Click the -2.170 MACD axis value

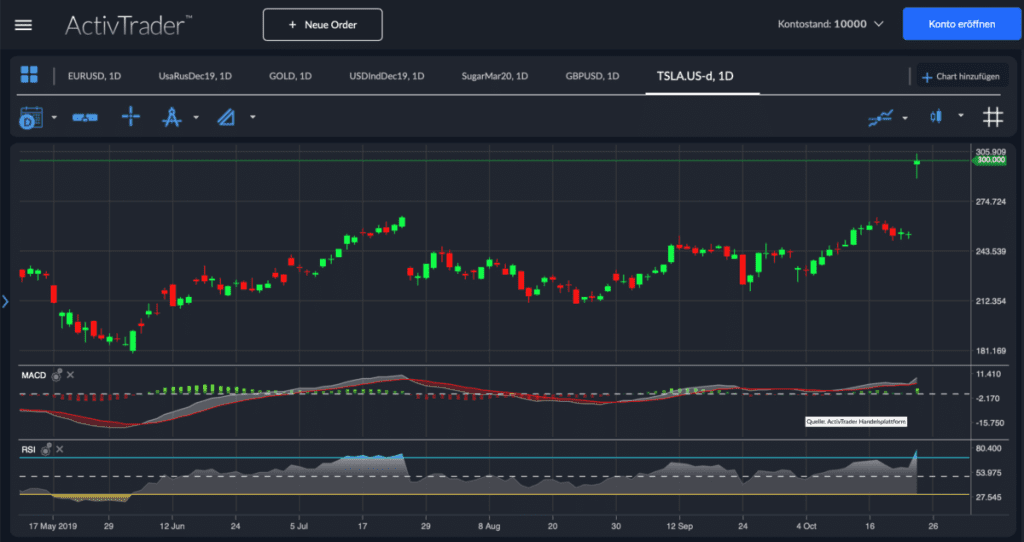click(989, 398)
